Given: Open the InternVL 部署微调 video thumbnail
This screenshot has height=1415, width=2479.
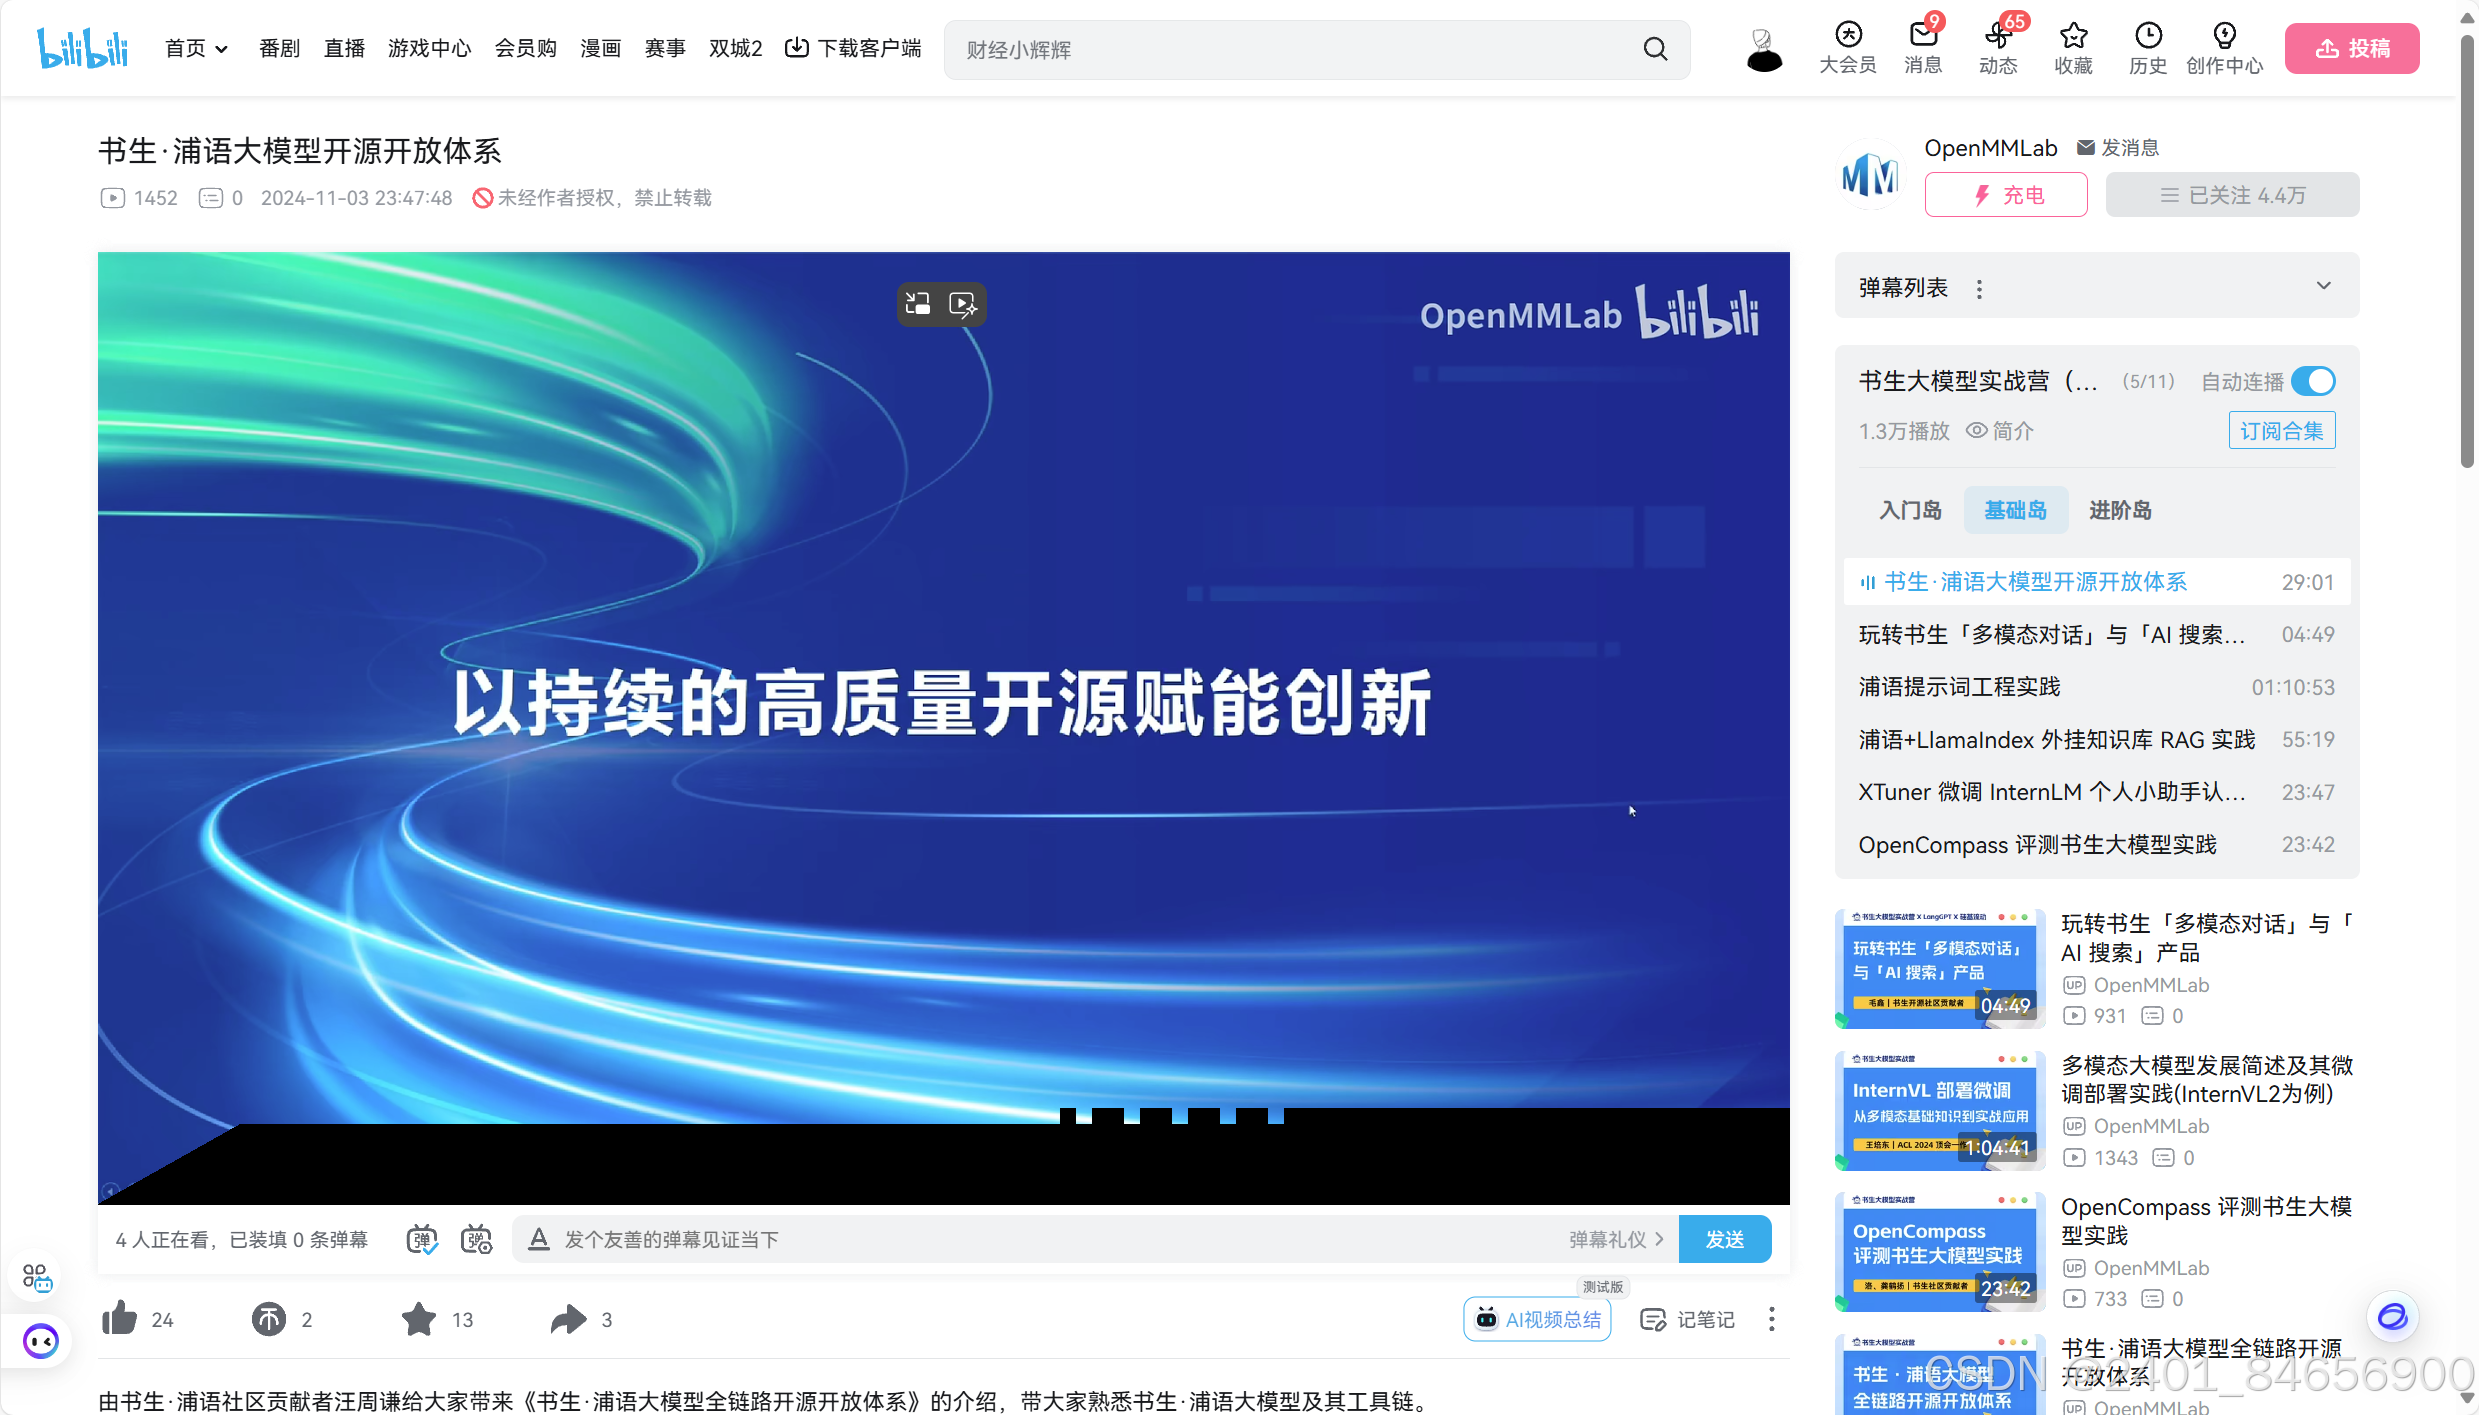Looking at the screenshot, I should 1939,1110.
